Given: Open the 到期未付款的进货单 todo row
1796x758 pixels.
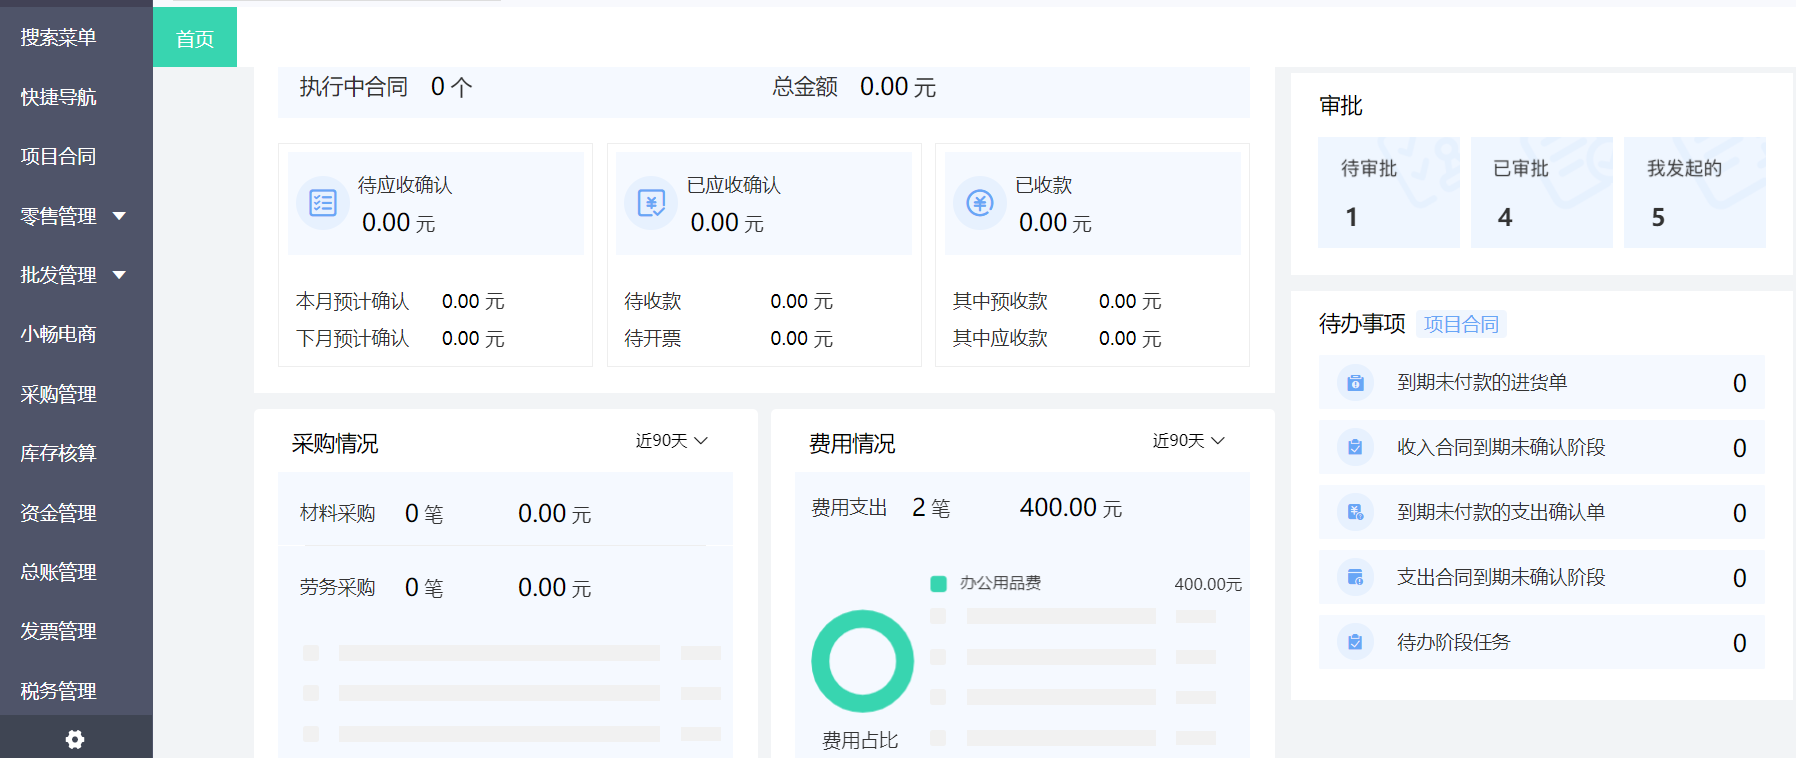Looking at the screenshot, I should (1542, 383).
